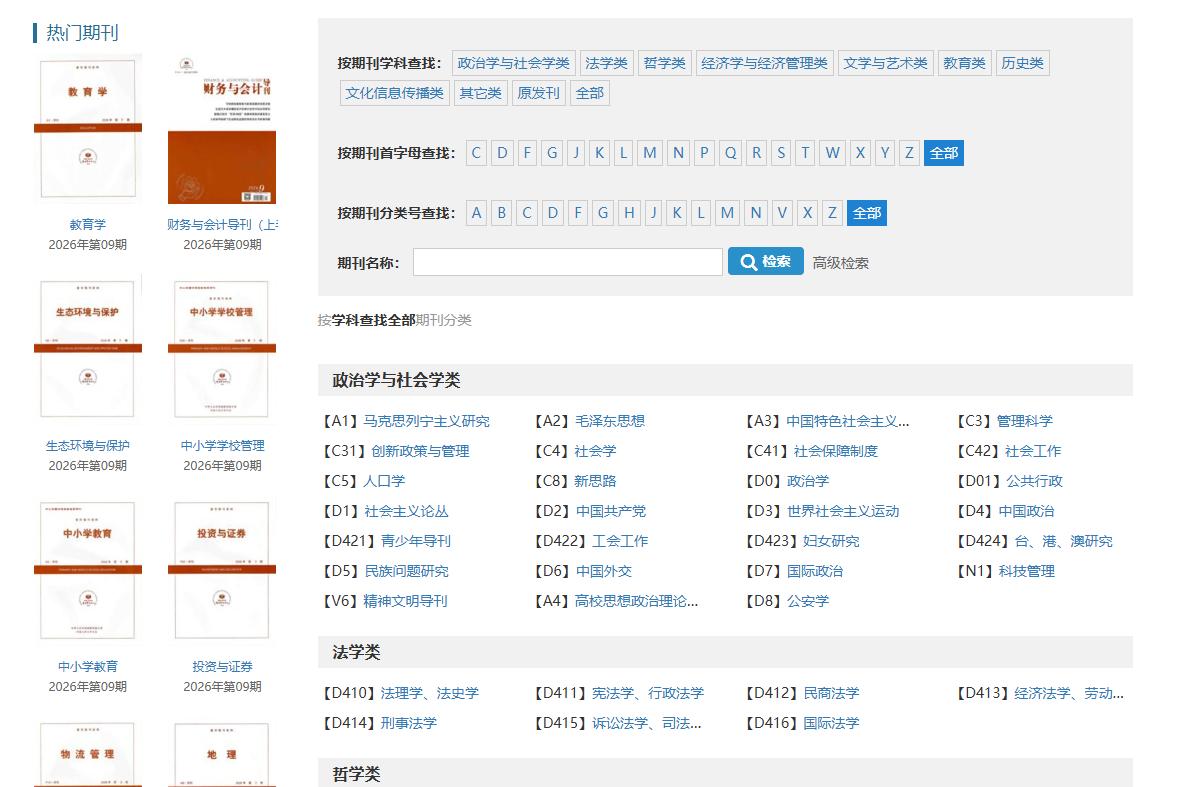Select letter V in classification filter
The width and height of the screenshot is (1202, 787).
782,213
